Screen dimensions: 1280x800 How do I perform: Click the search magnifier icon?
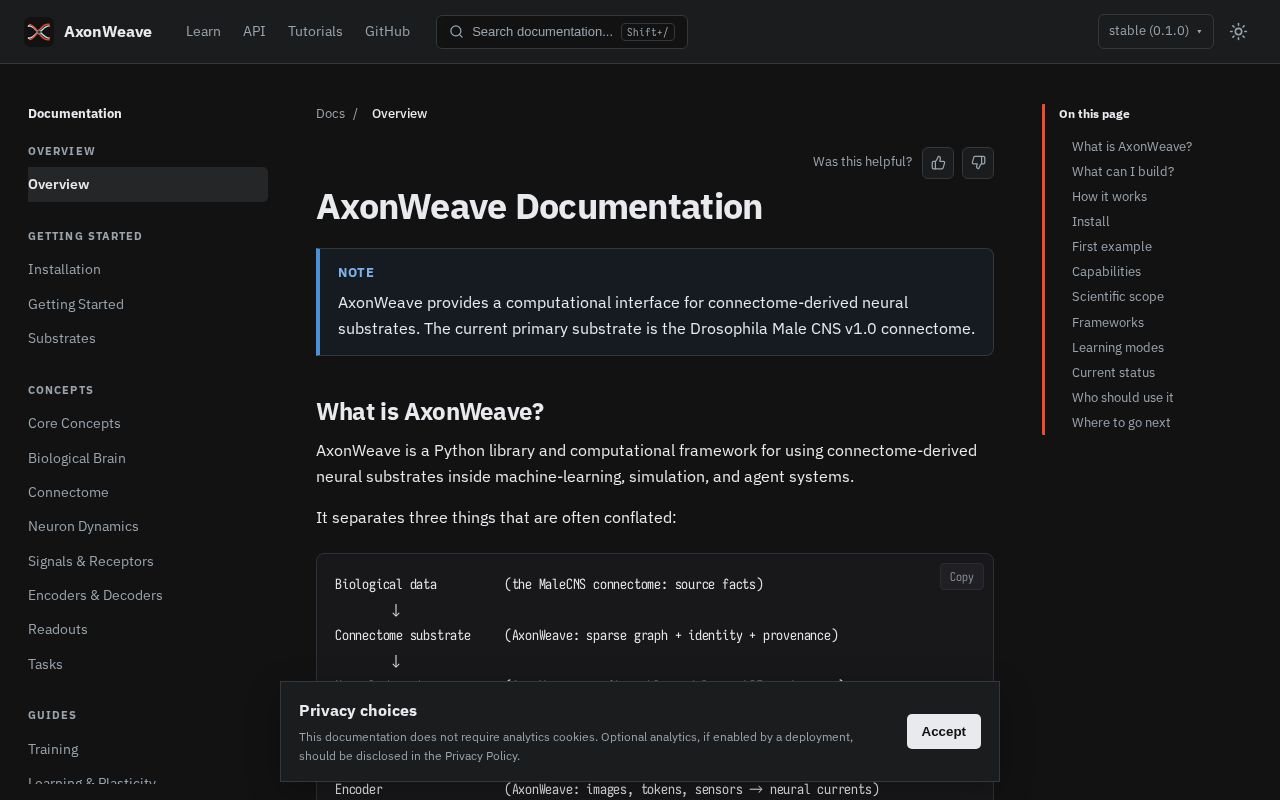(x=456, y=32)
